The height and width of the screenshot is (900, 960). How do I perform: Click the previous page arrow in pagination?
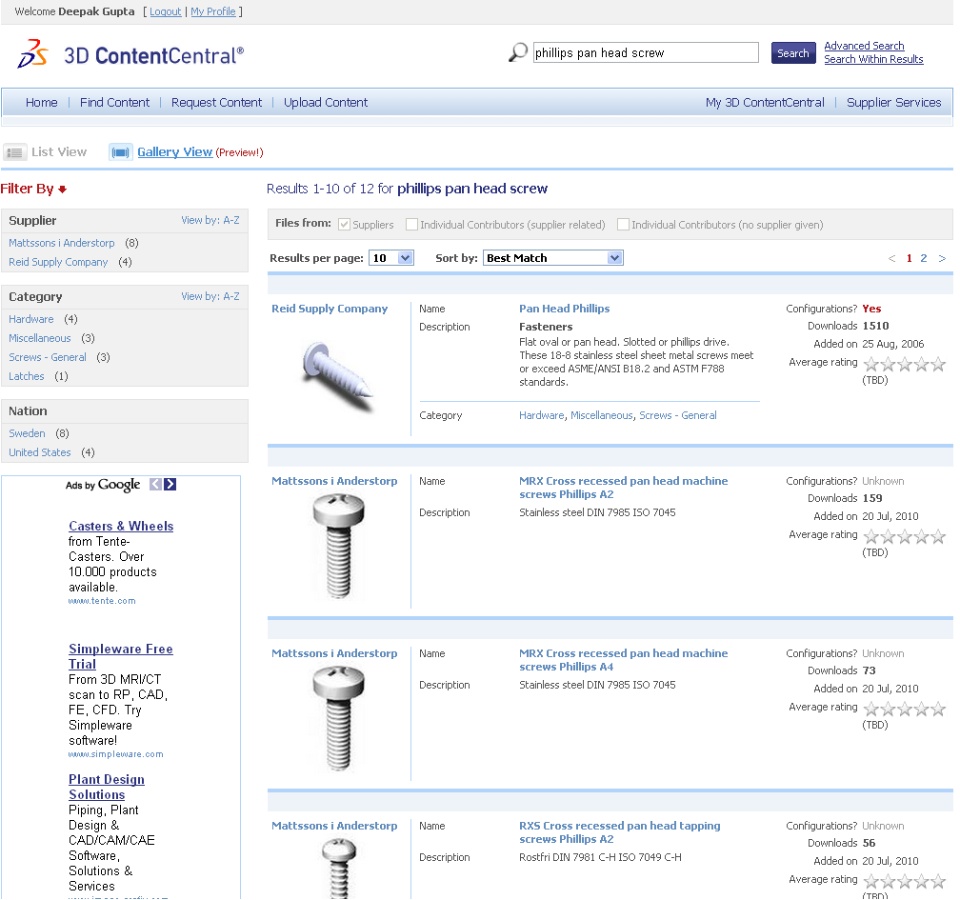coord(891,258)
